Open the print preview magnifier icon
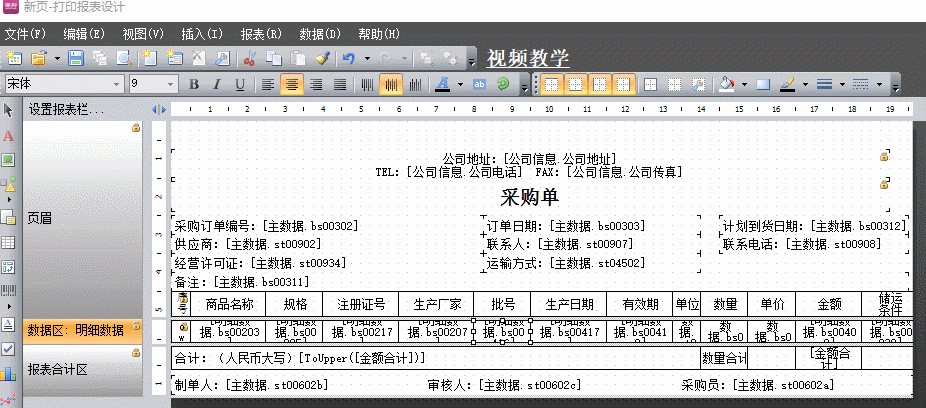This screenshot has height=408, width=926. tap(122, 59)
